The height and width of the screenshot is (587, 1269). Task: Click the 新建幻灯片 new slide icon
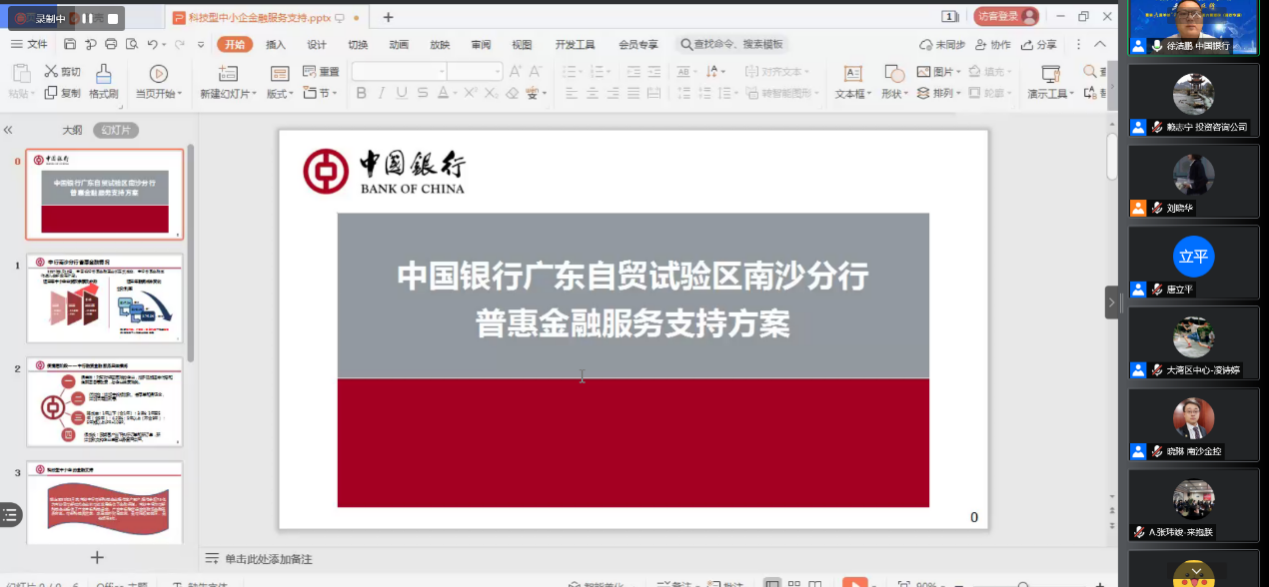click(227, 72)
